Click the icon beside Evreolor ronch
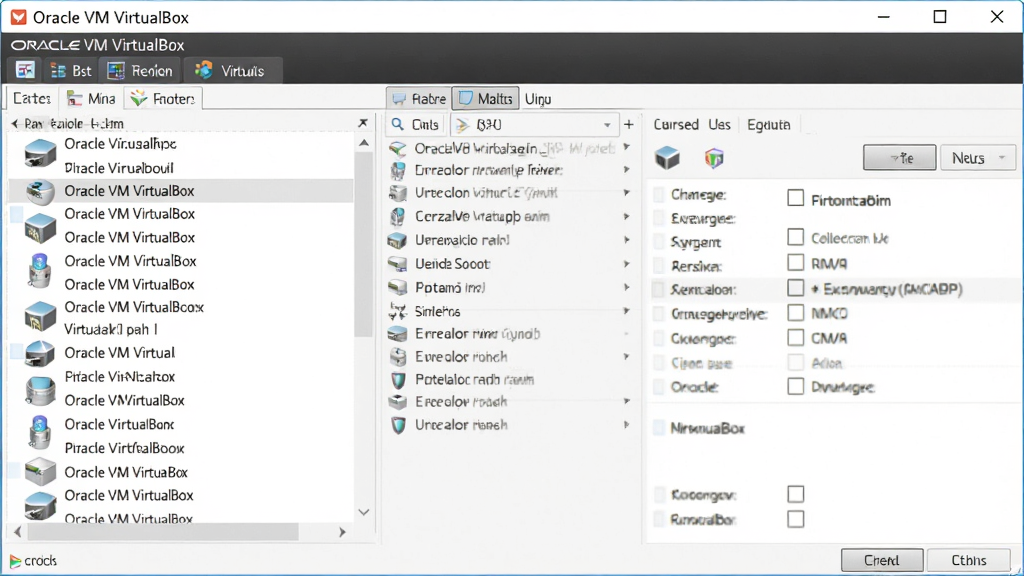The height and width of the screenshot is (576, 1024). tap(398, 357)
